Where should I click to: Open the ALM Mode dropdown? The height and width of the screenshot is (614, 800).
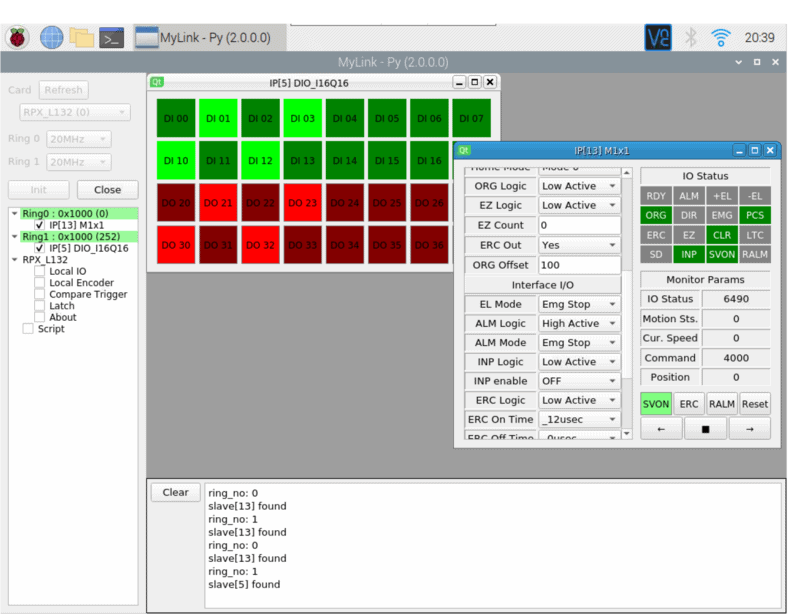click(579, 342)
